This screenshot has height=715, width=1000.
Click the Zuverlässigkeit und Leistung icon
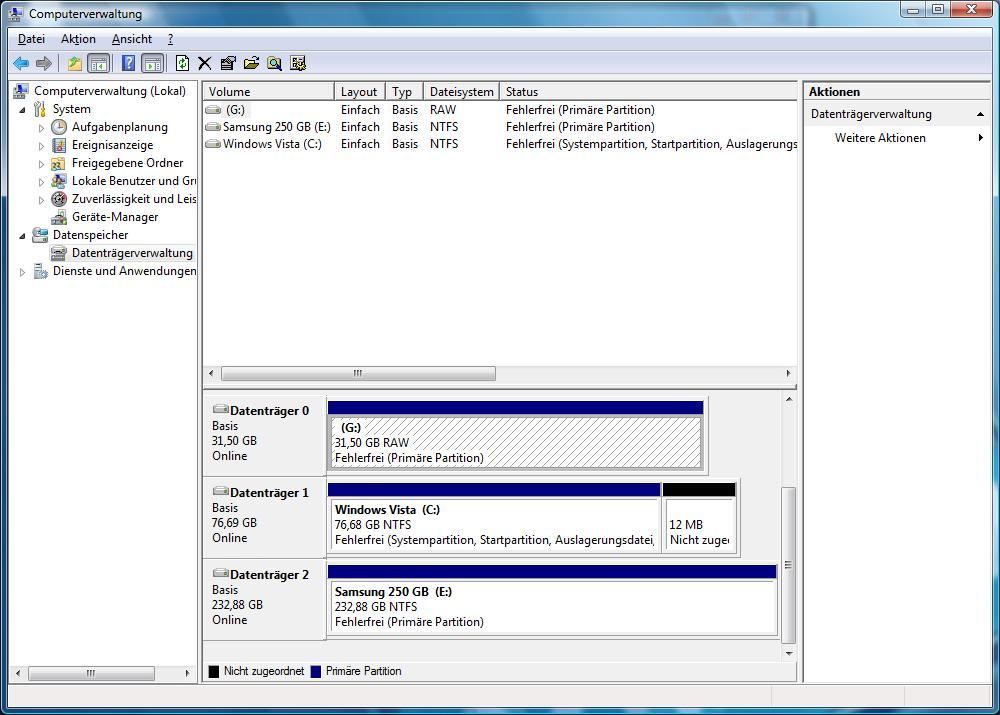(59, 199)
